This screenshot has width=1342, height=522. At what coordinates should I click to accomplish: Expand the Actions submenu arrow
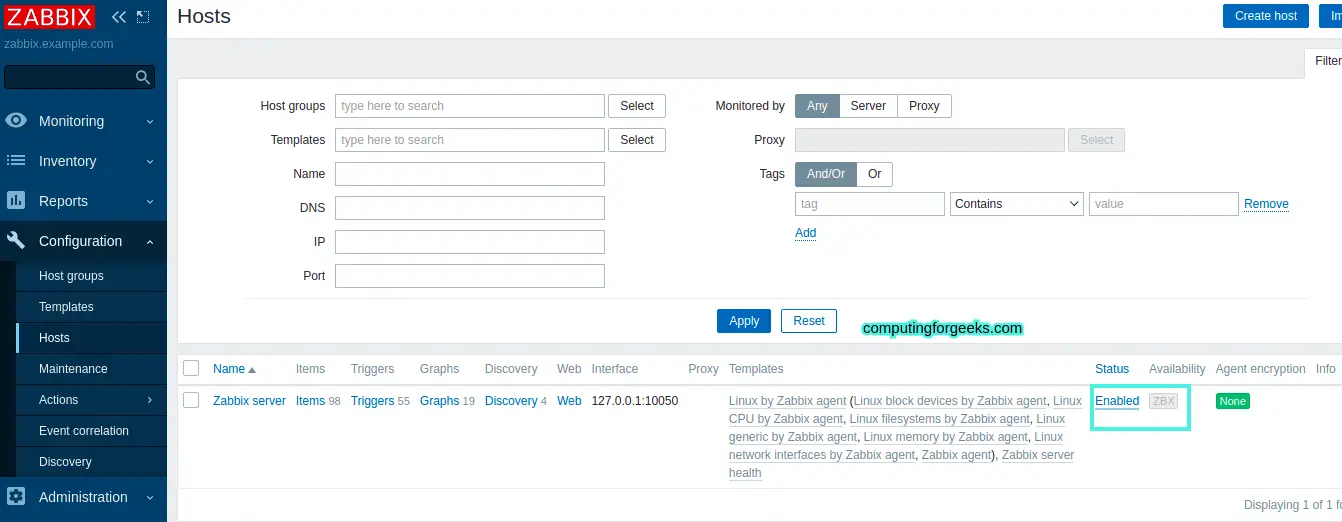tap(150, 400)
